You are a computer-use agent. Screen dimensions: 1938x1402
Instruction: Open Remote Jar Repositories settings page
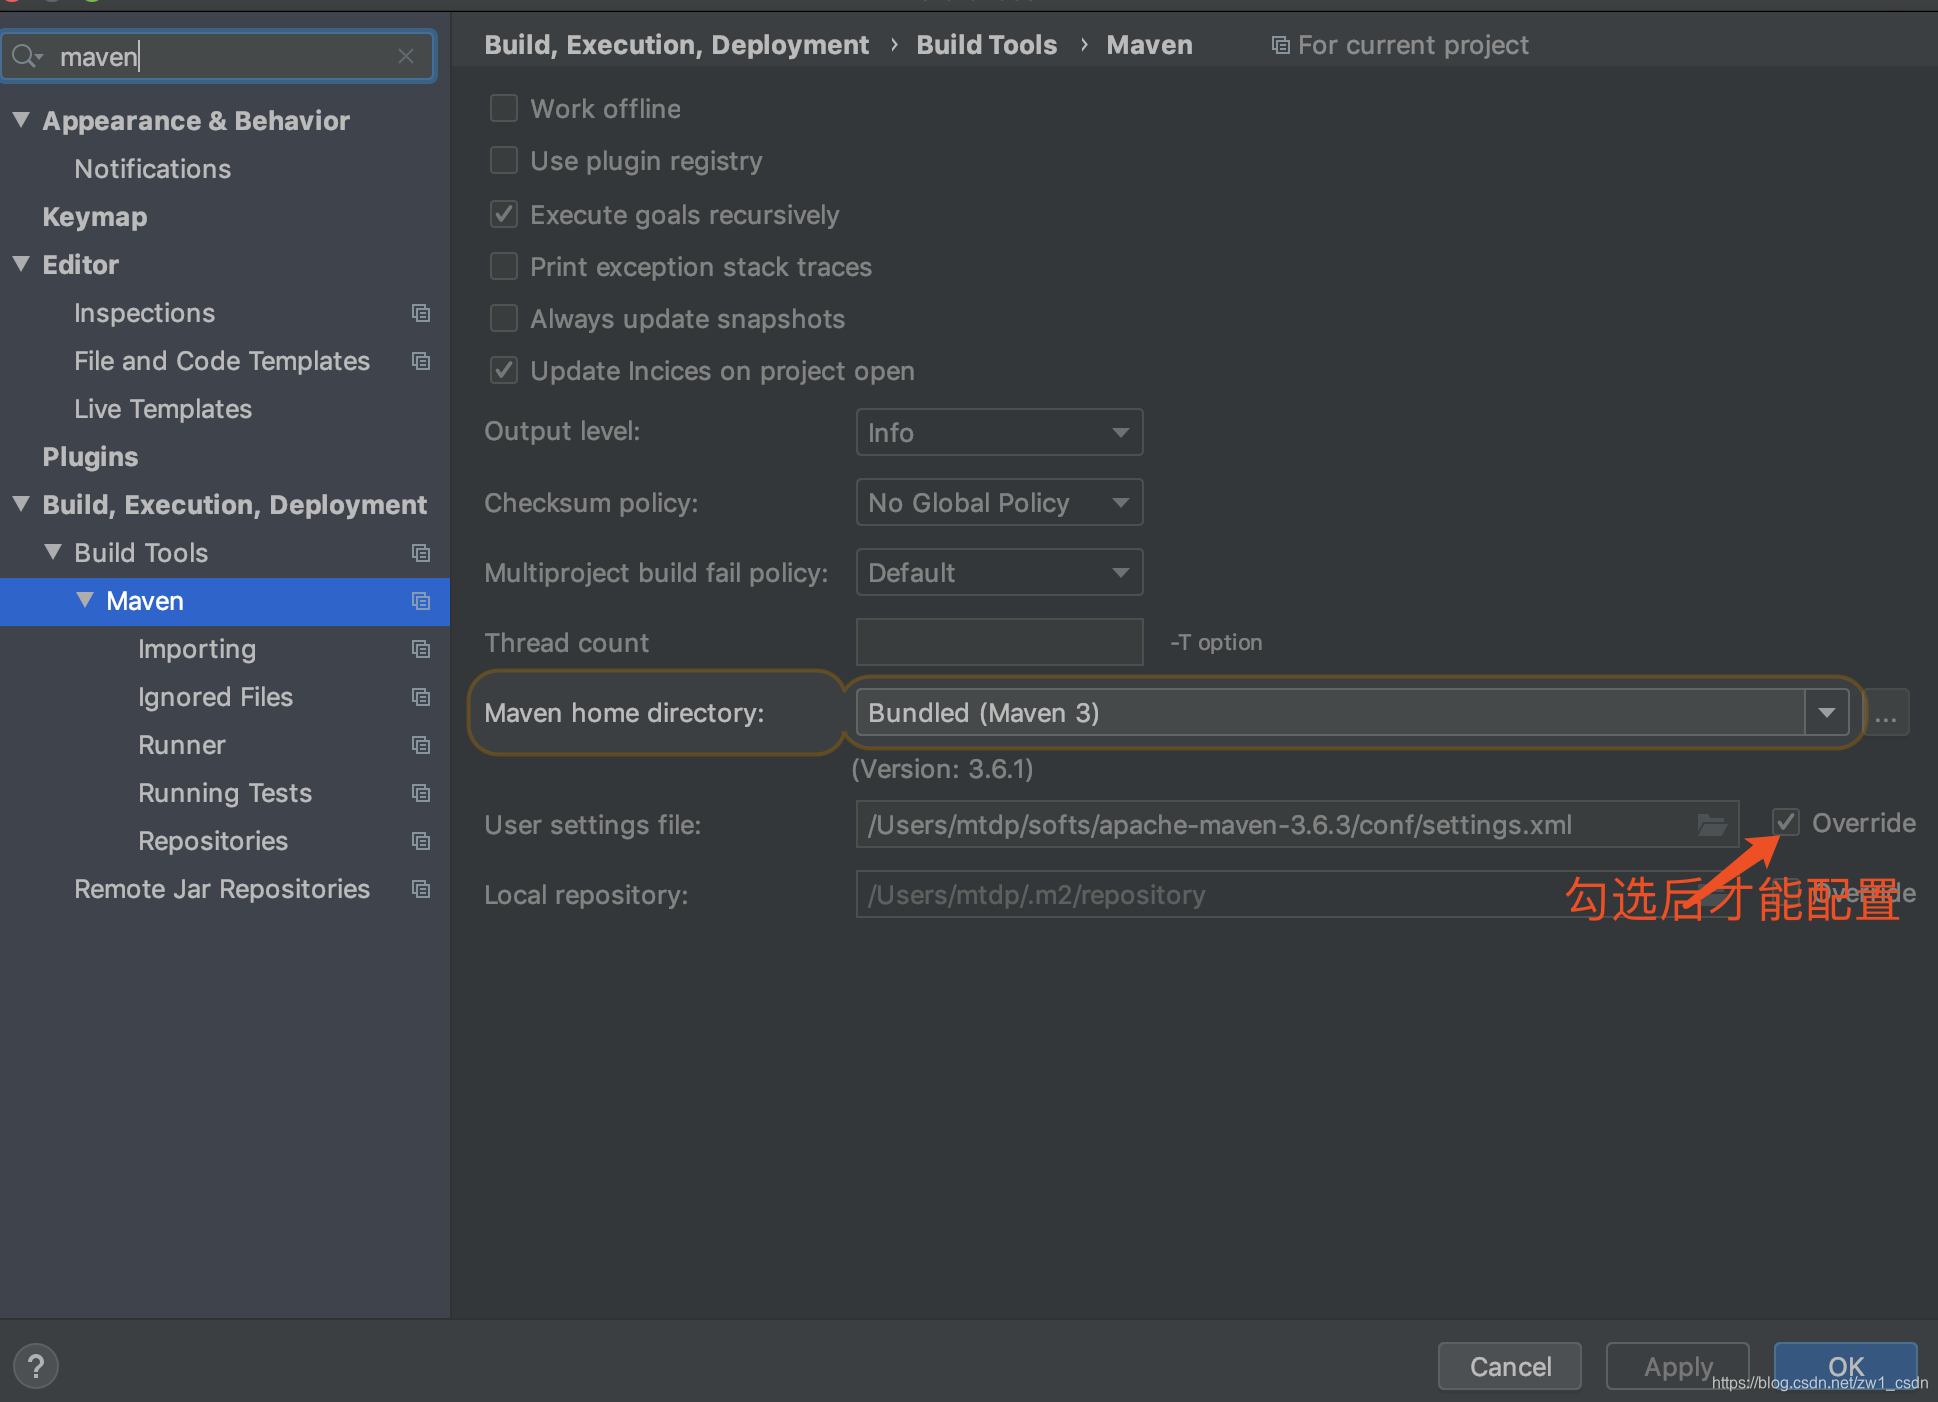tap(222, 889)
